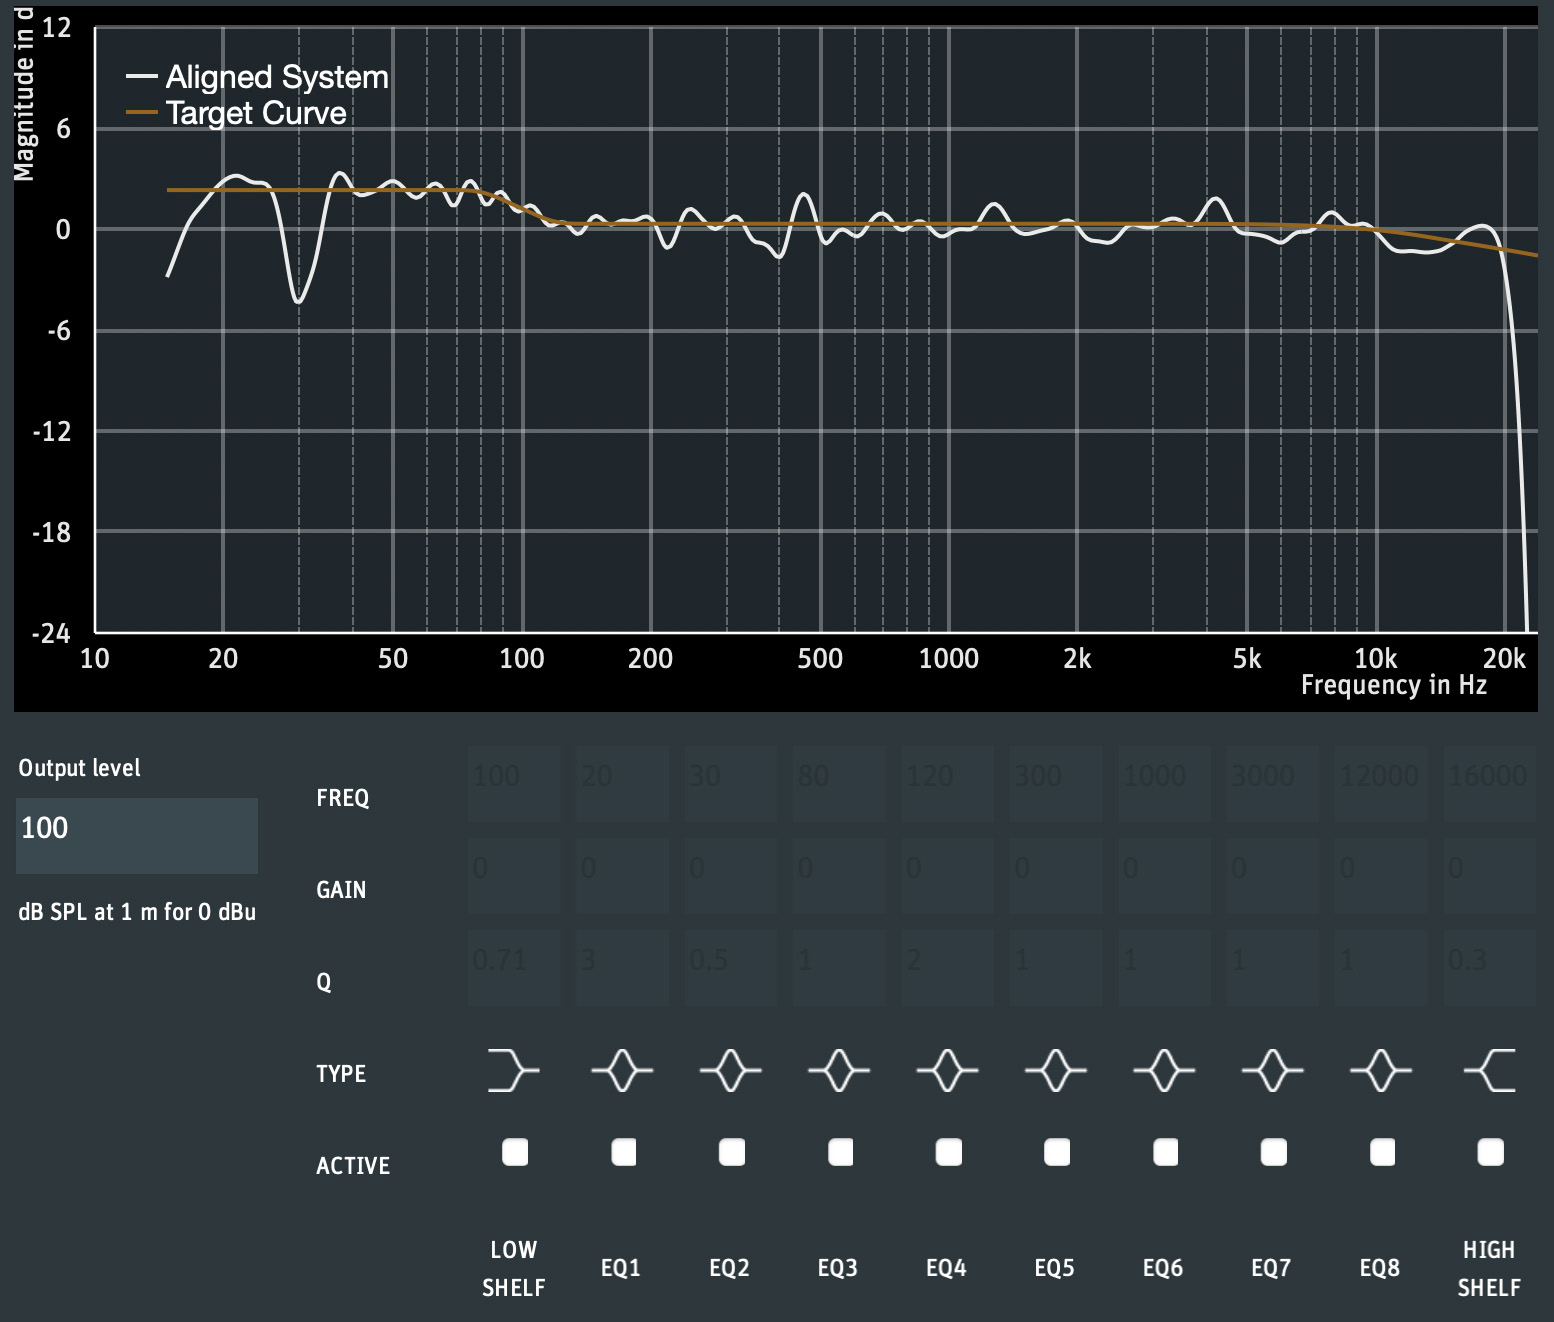Click the EQ4 Q field showing 2
This screenshot has width=1554, height=1322.
(x=948, y=968)
